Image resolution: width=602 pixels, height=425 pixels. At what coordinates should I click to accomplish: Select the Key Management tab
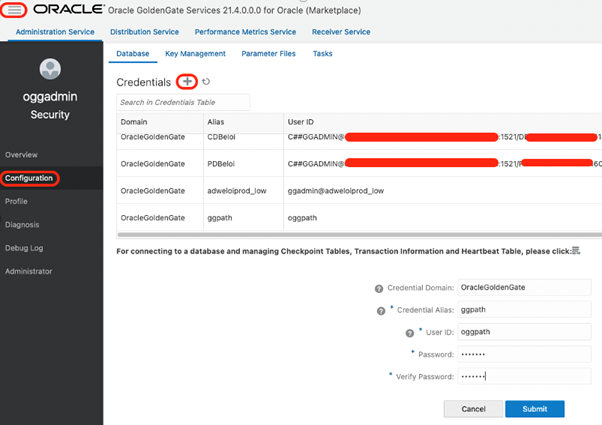click(x=195, y=54)
